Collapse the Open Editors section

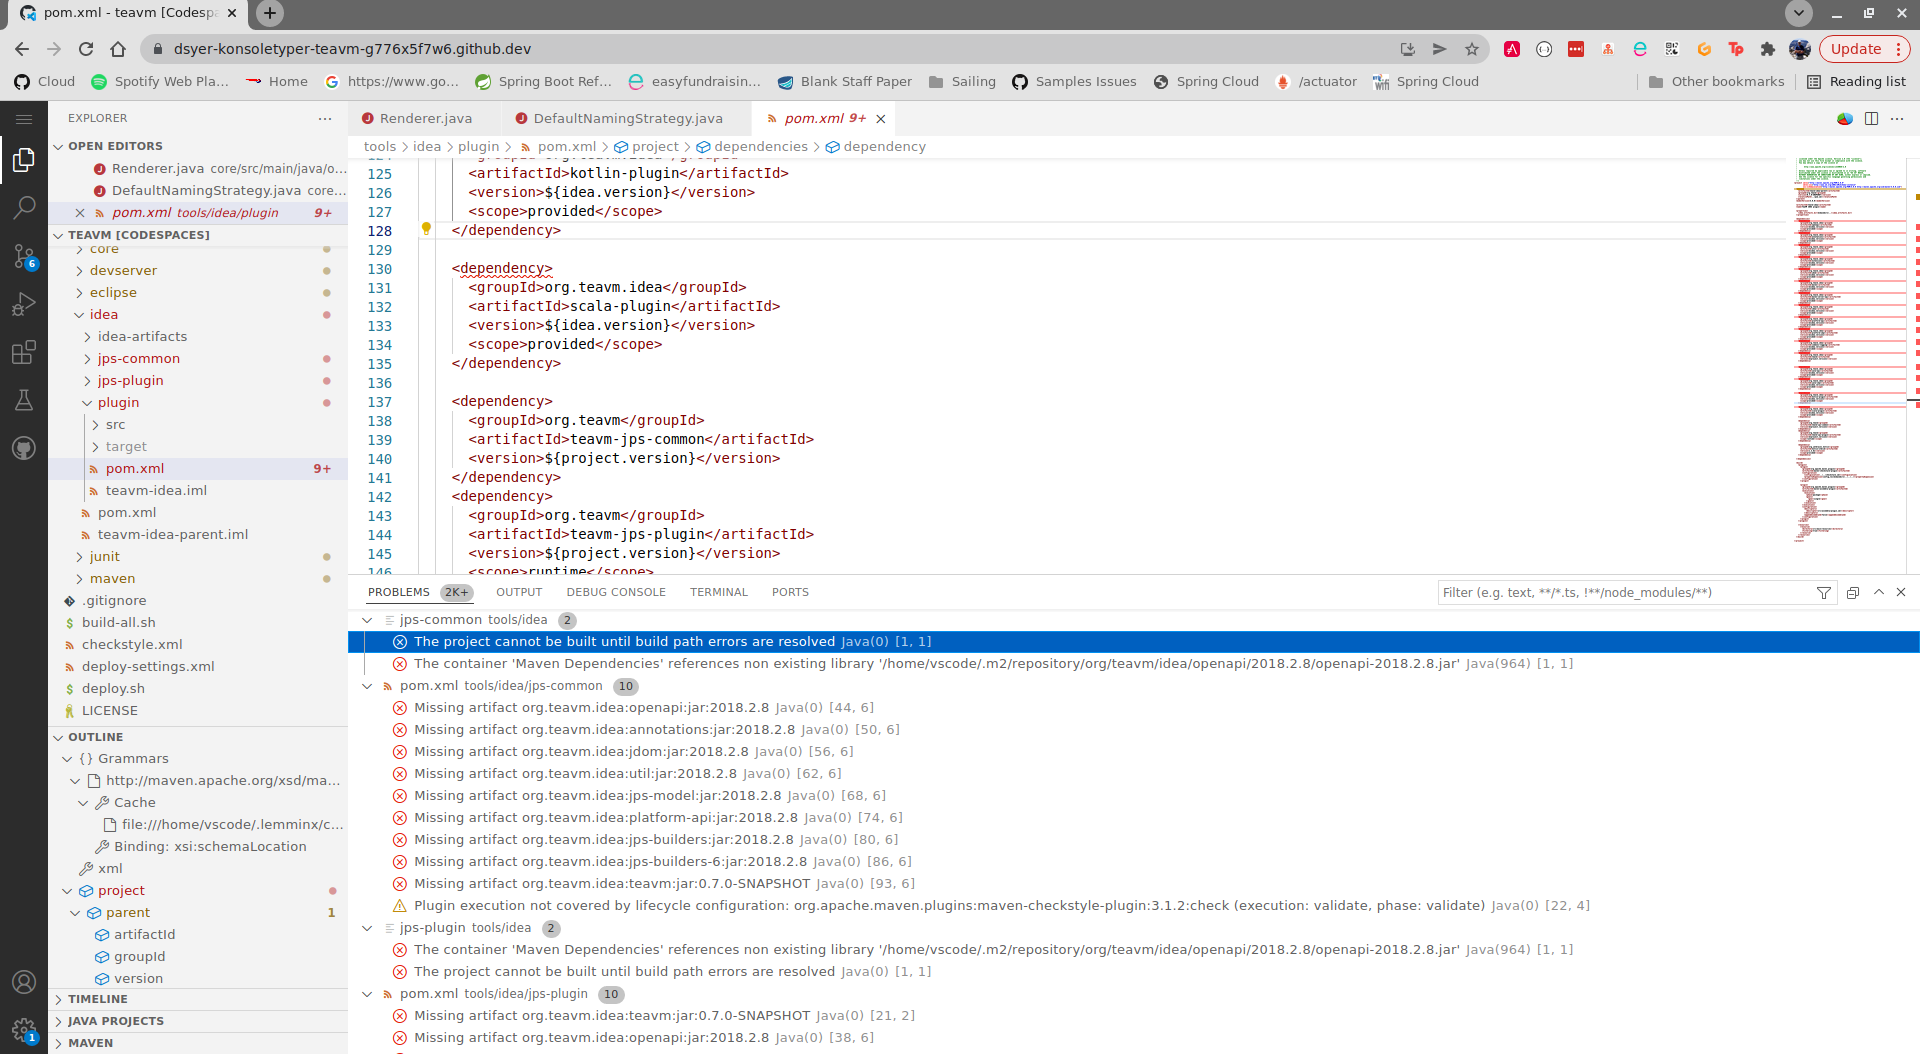tap(58, 146)
